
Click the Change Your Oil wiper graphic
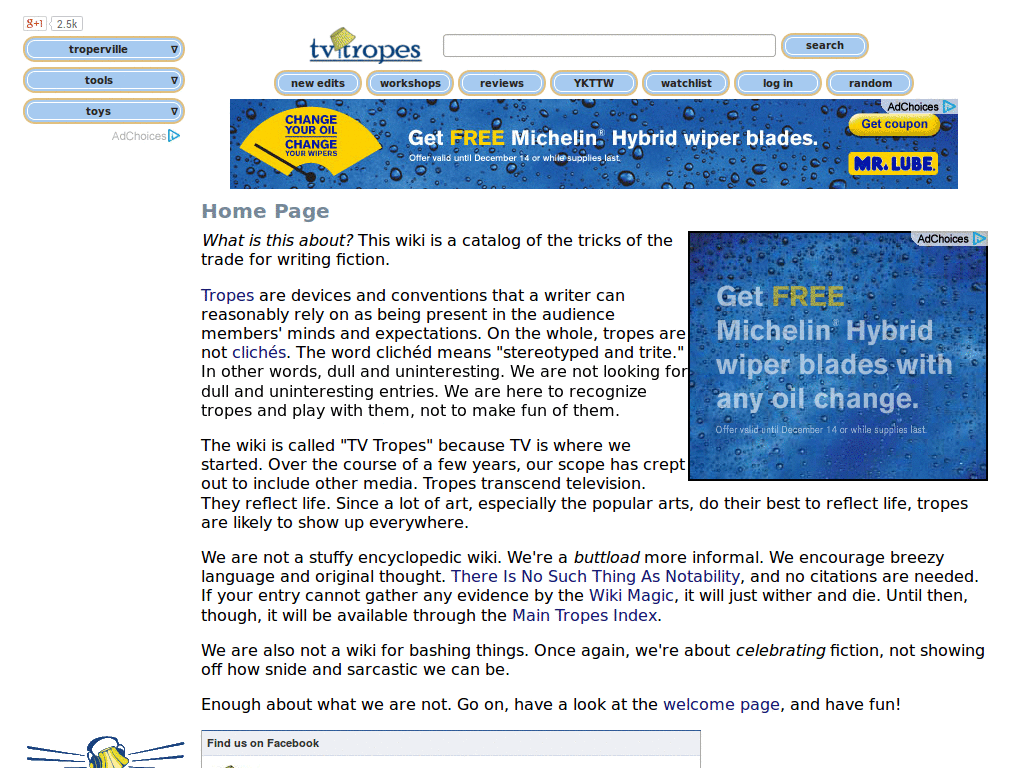[310, 144]
